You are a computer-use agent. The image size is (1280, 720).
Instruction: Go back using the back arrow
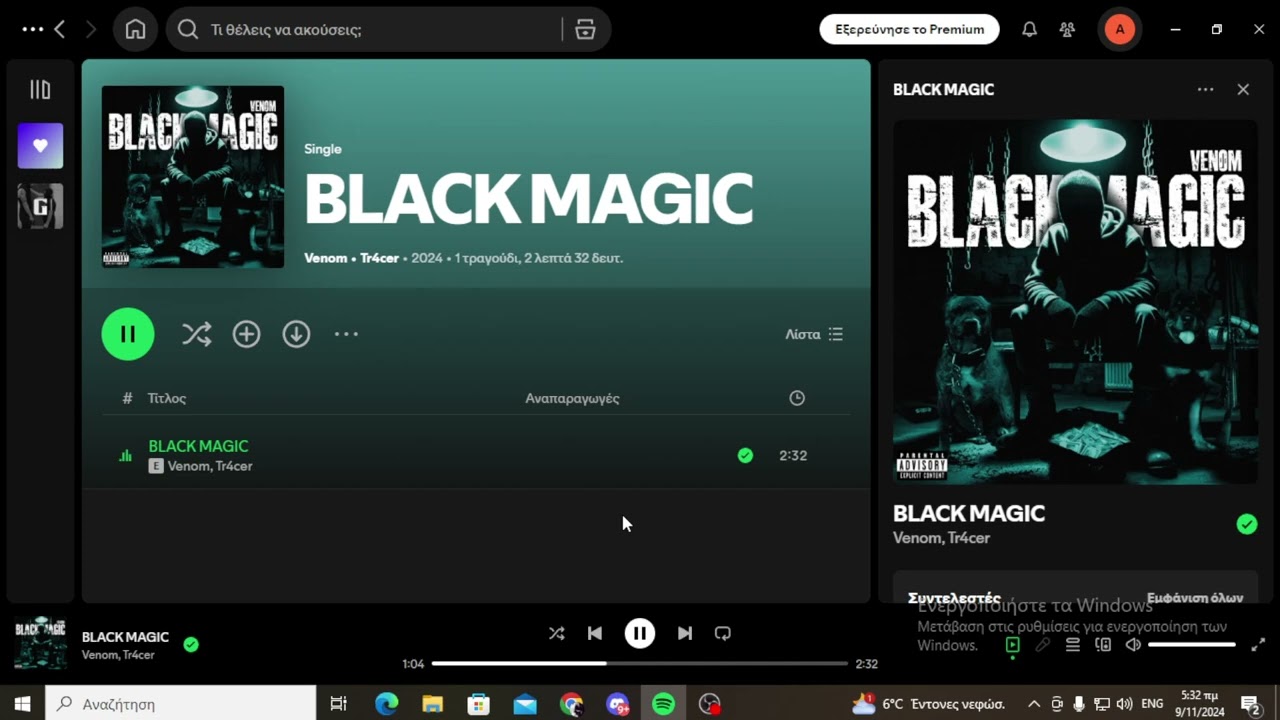60,30
